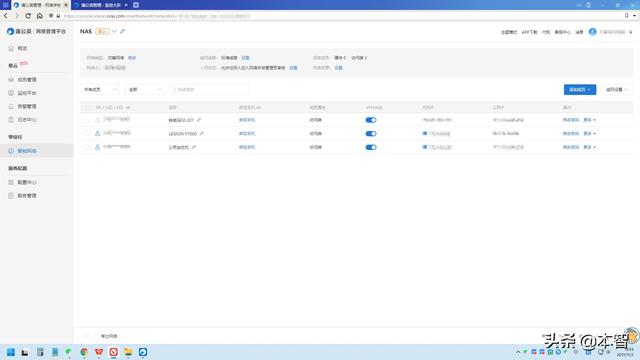Open WPS Office from the taskbar

(x=99, y=352)
